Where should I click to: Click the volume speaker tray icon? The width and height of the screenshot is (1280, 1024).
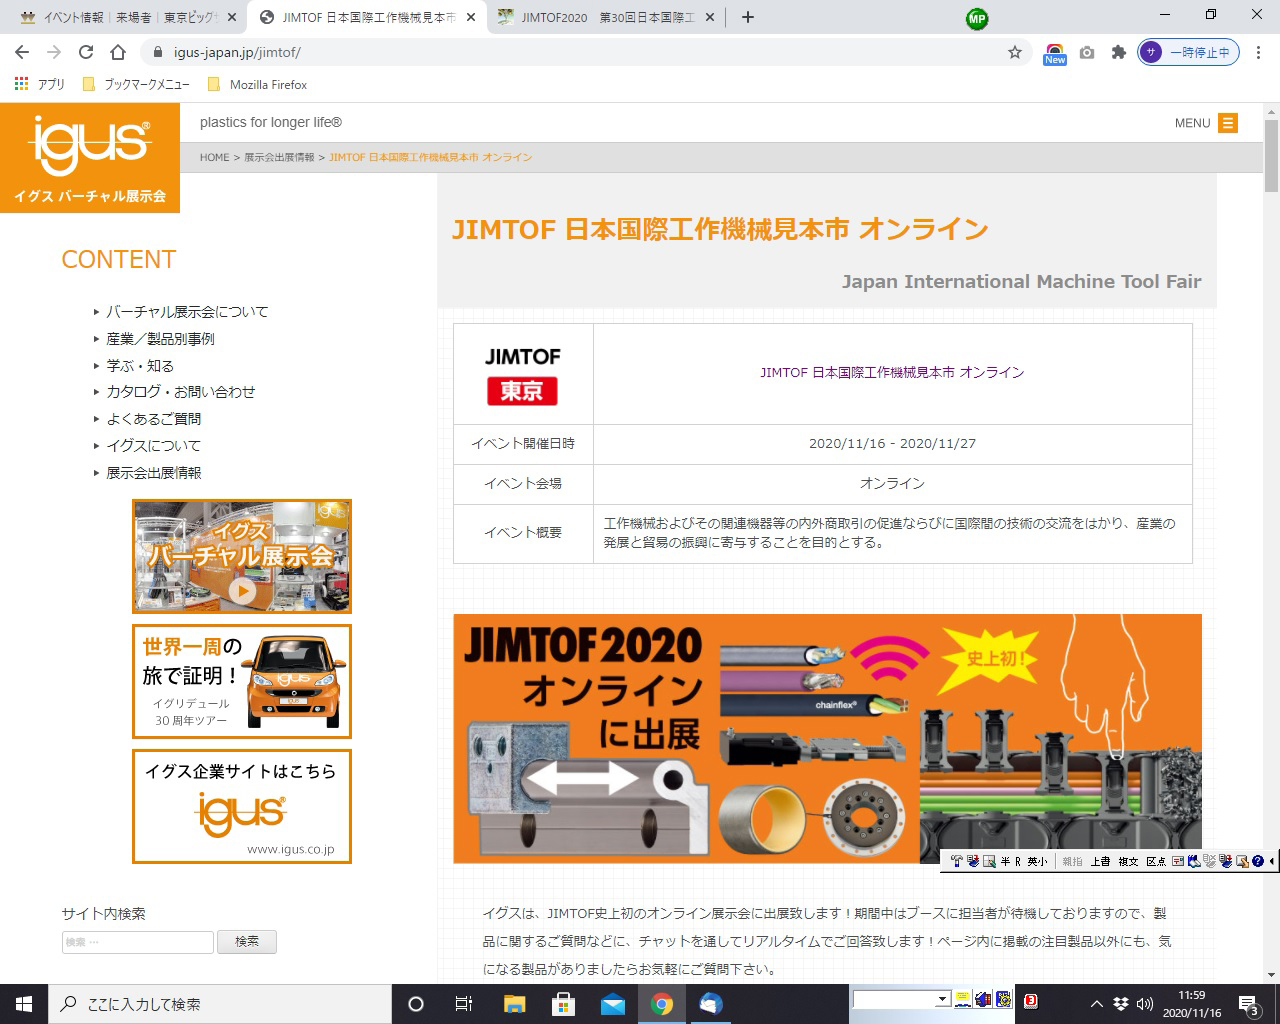coord(1144,1004)
